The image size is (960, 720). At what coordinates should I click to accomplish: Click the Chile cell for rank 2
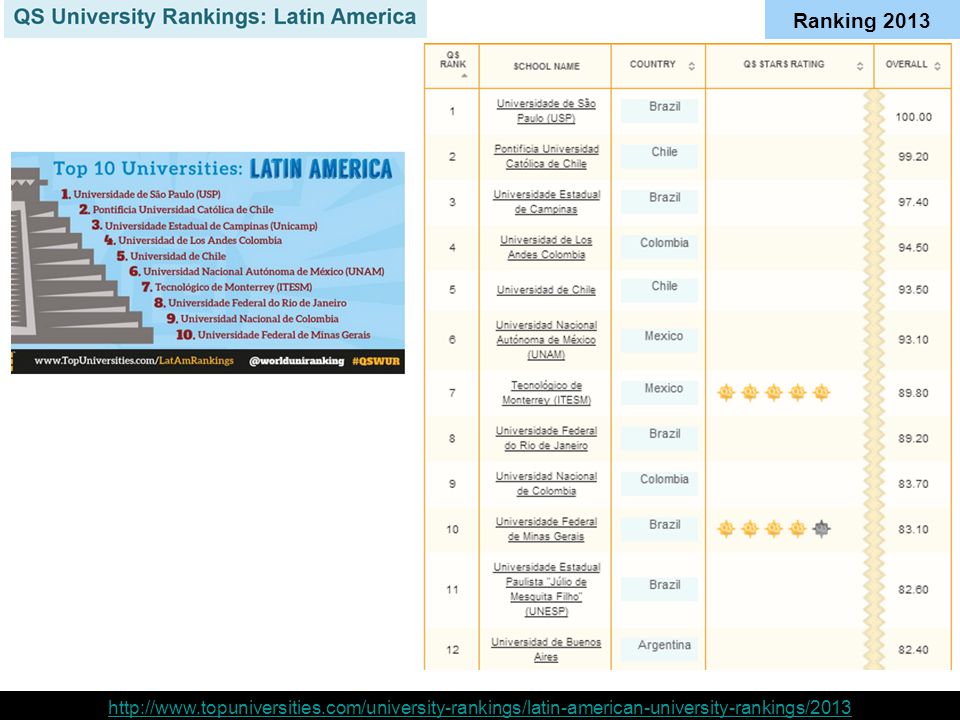[x=659, y=156]
